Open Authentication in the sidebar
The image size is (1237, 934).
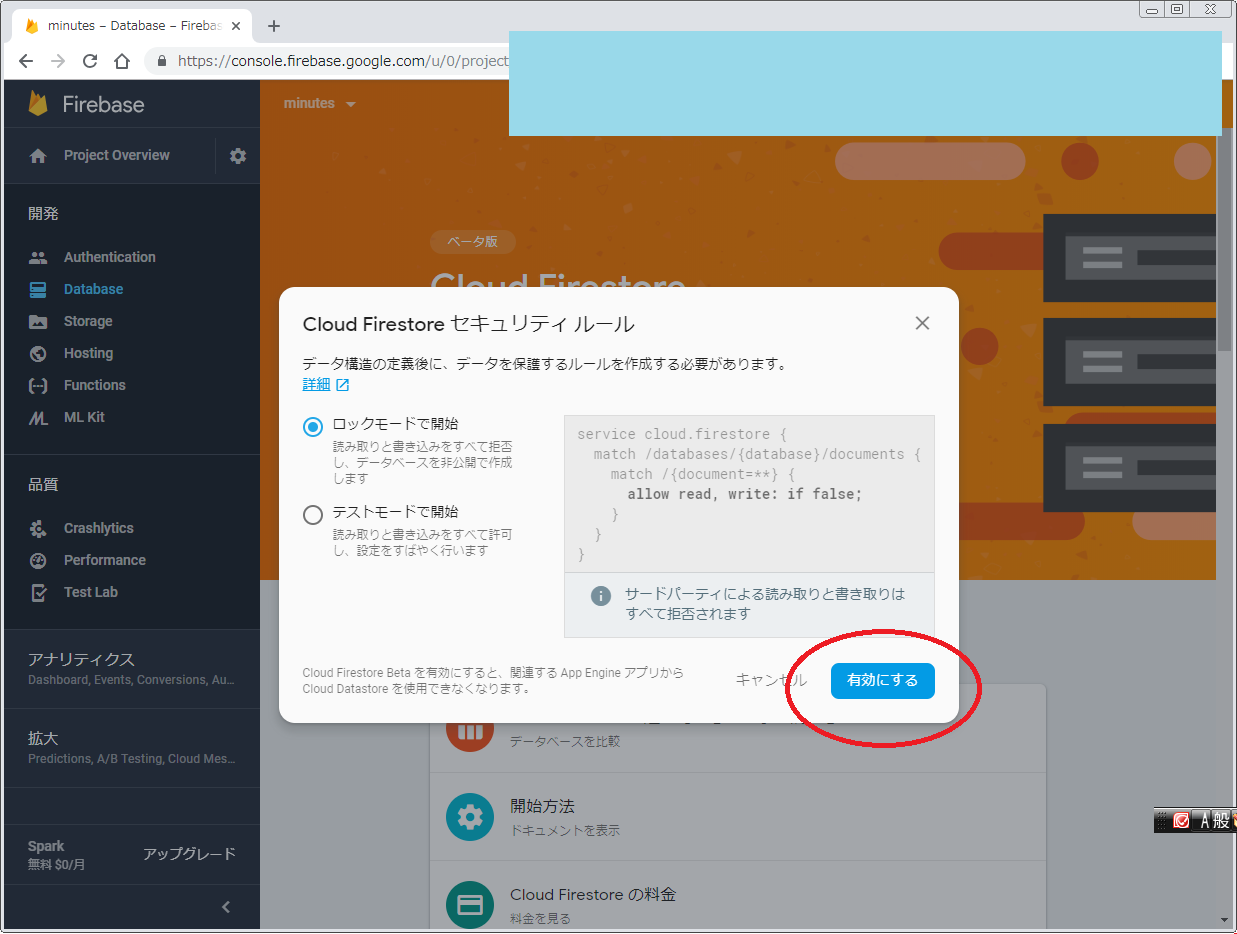tap(110, 257)
